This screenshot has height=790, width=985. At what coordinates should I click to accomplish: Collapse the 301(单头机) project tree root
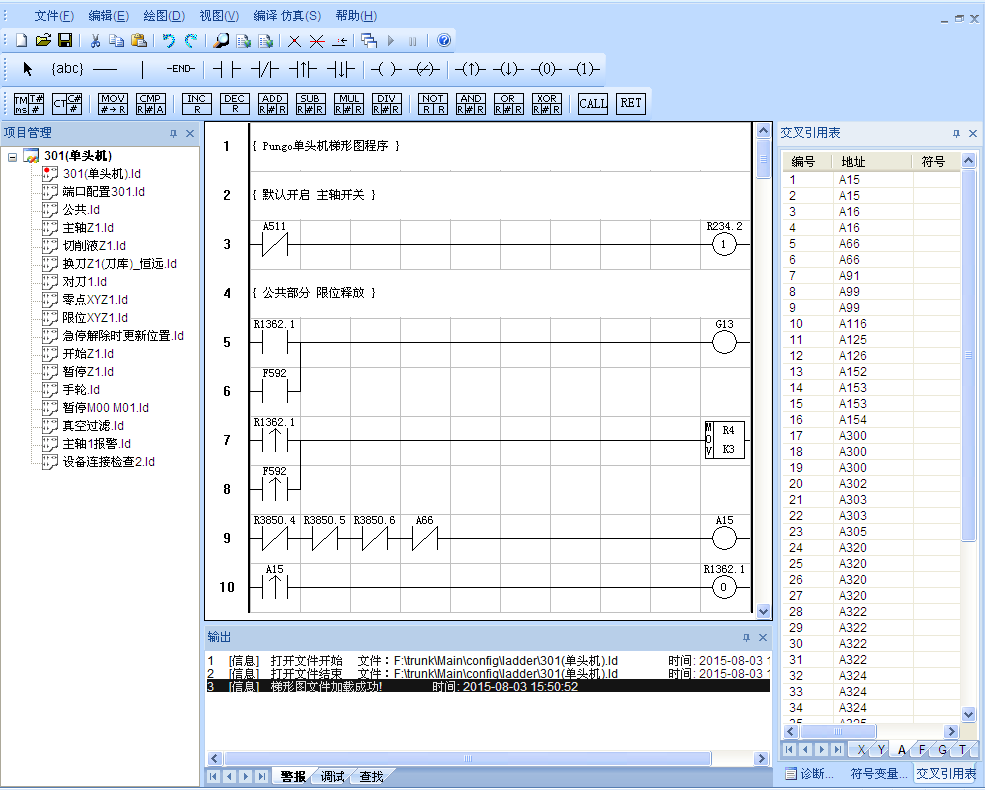[12, 156]
